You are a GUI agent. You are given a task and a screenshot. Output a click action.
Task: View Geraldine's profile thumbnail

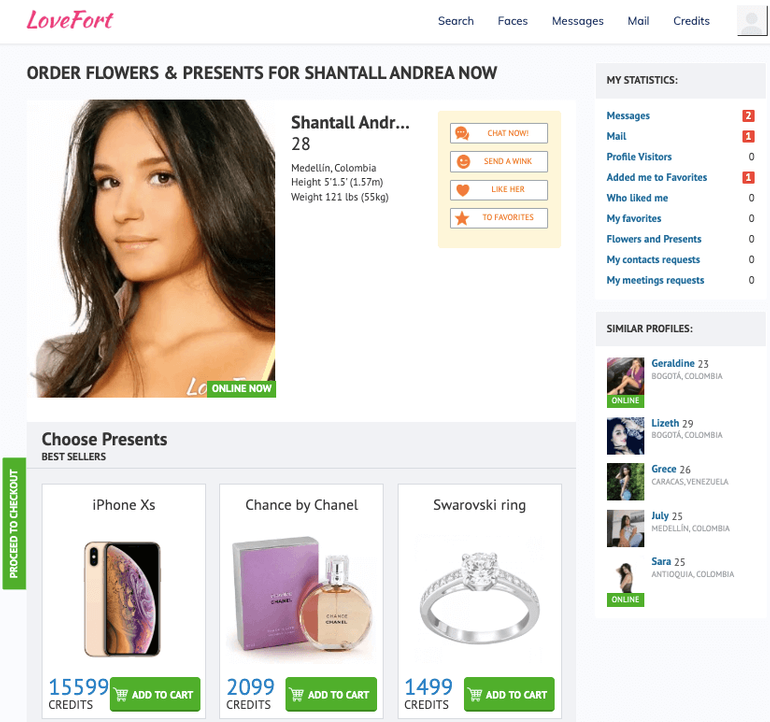(x=625, y=382)
